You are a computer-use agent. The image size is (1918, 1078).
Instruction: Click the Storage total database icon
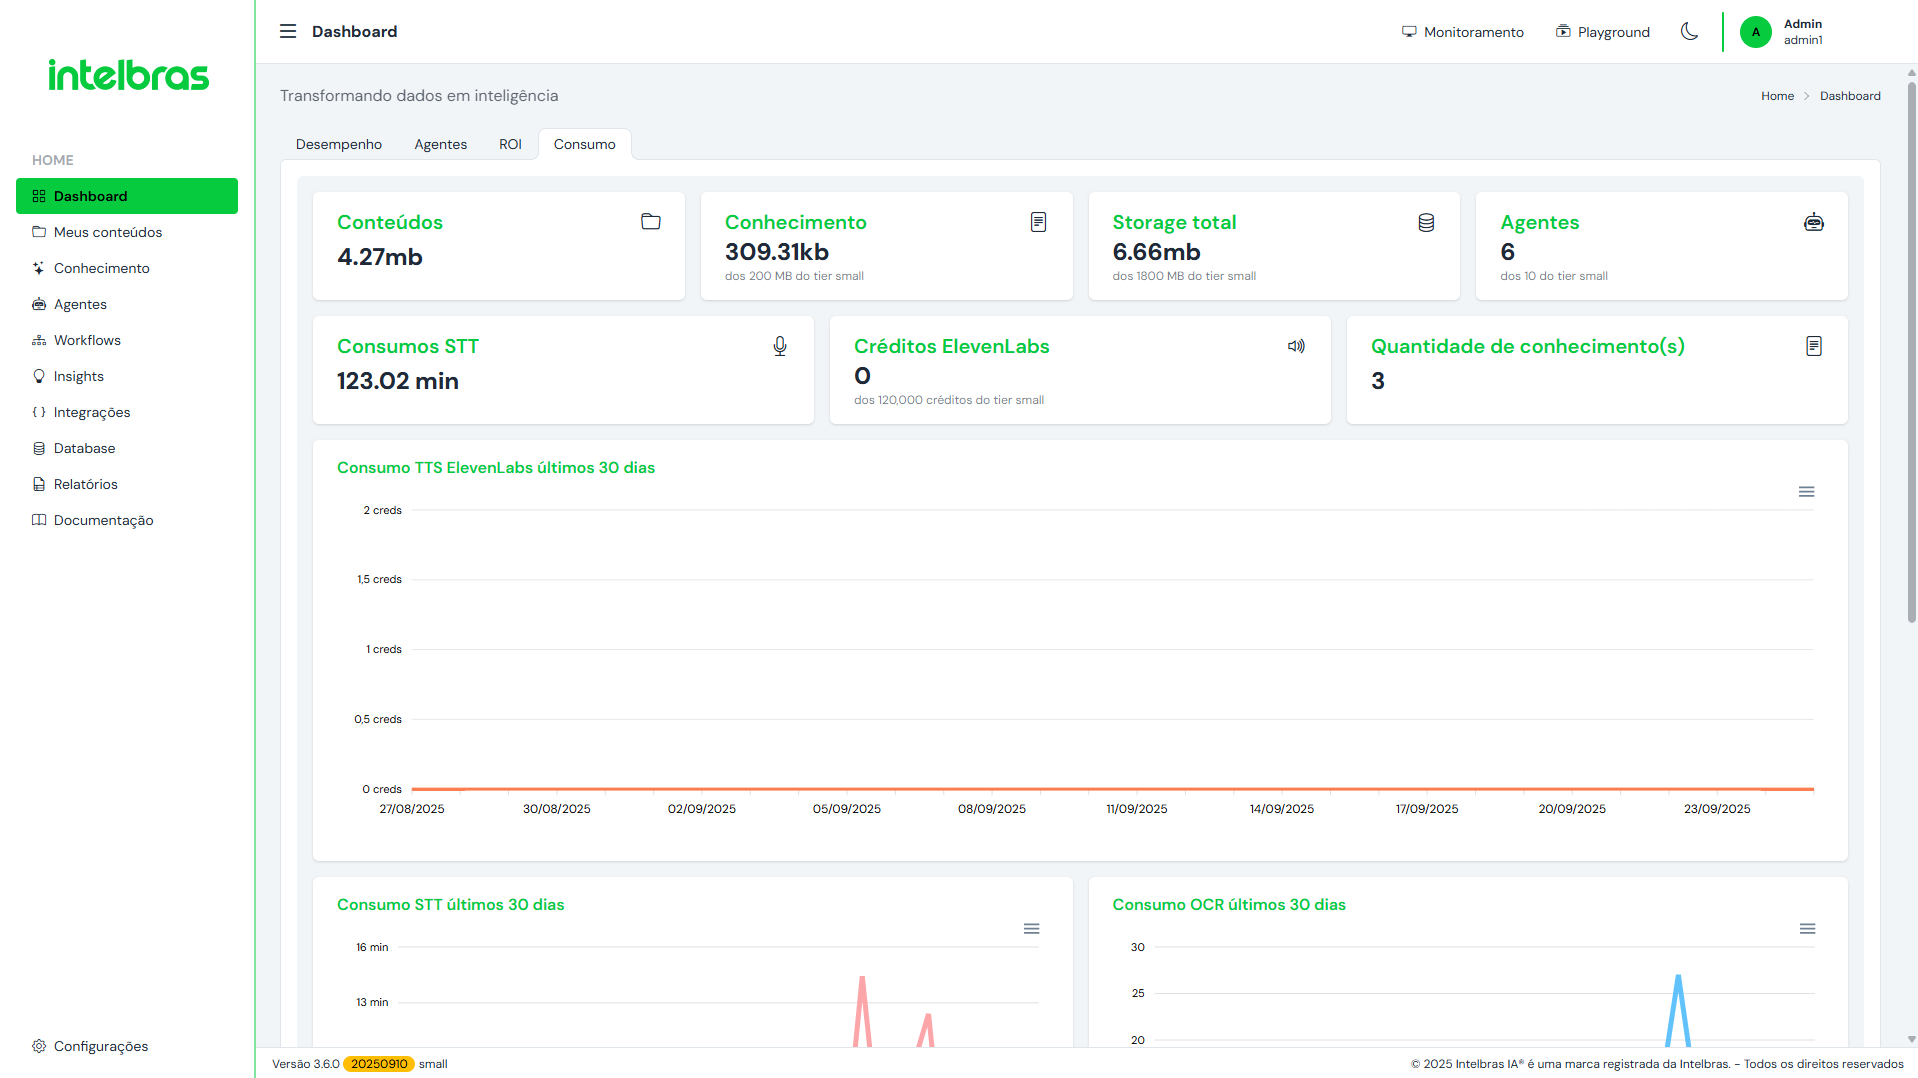pos(1426,222)
